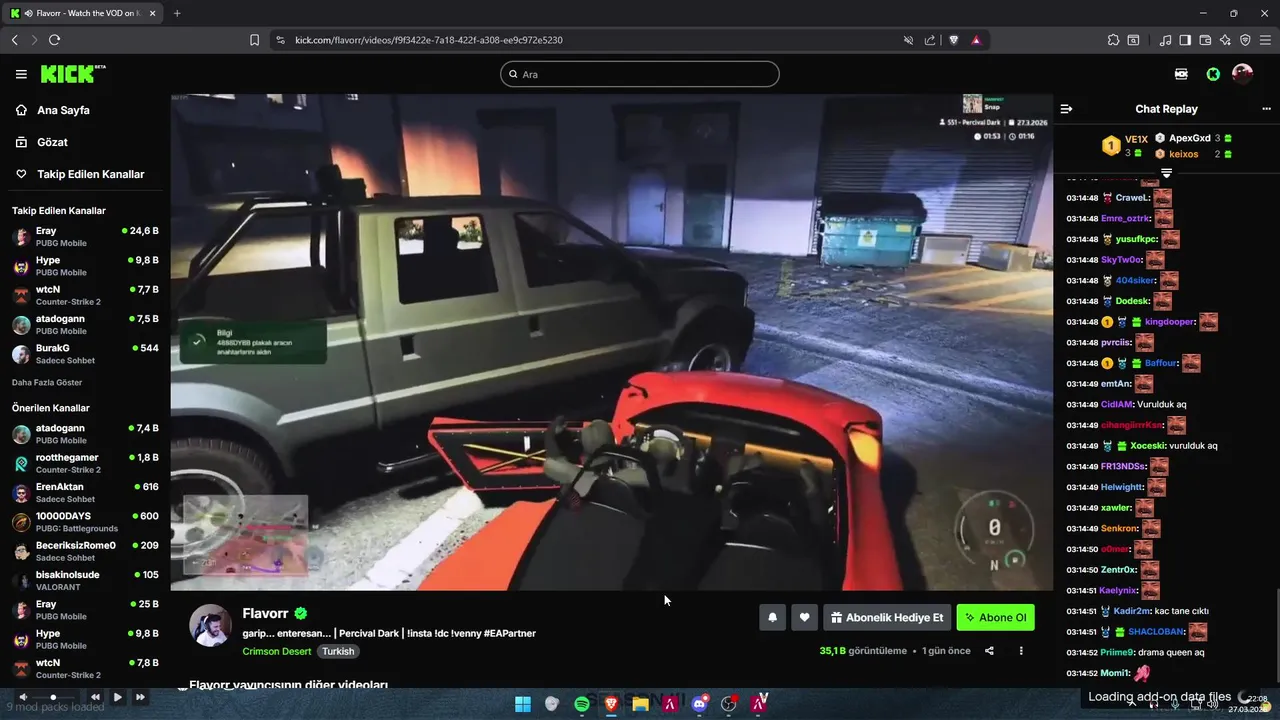Open the Brave Shields lion icon
The image size is (1280, 720).
tap(954, 40)
